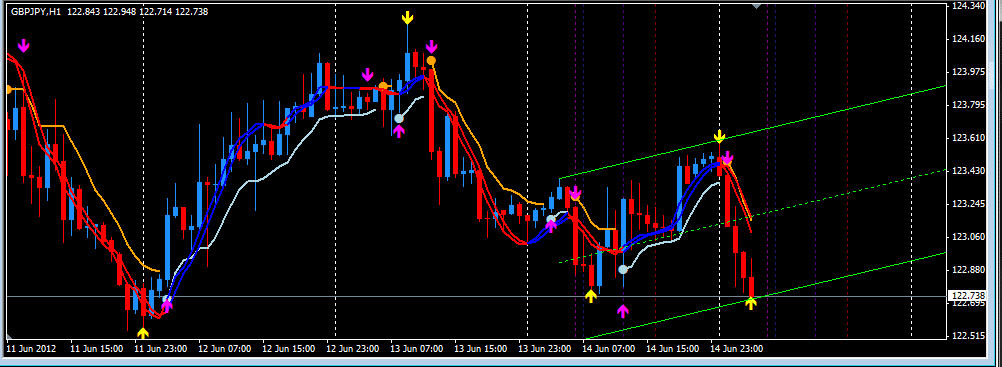Image resolution: width=1002 pixels, height=367 pixels.
Task: Click time label 11 Jun 15:00
Action: click(x=96, y=349)
